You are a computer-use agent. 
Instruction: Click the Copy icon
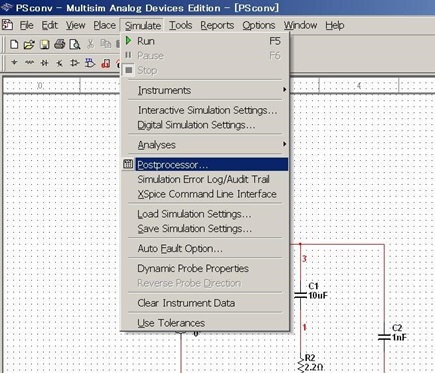pos(105,44)
